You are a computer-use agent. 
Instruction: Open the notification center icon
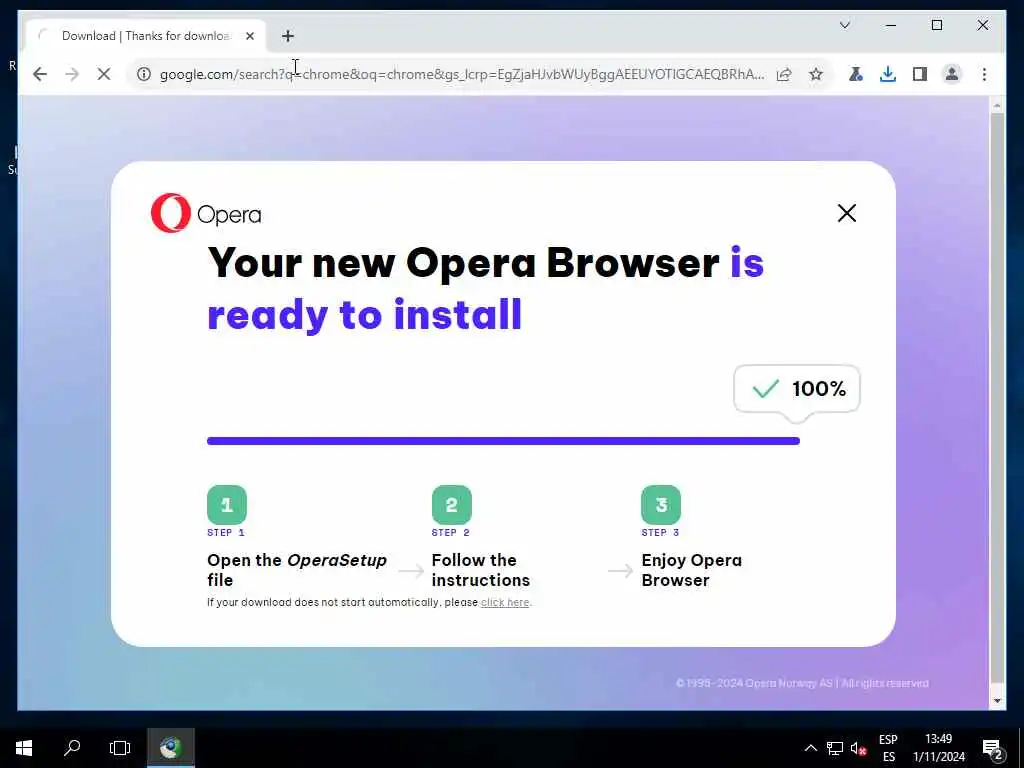pos(993,748)
